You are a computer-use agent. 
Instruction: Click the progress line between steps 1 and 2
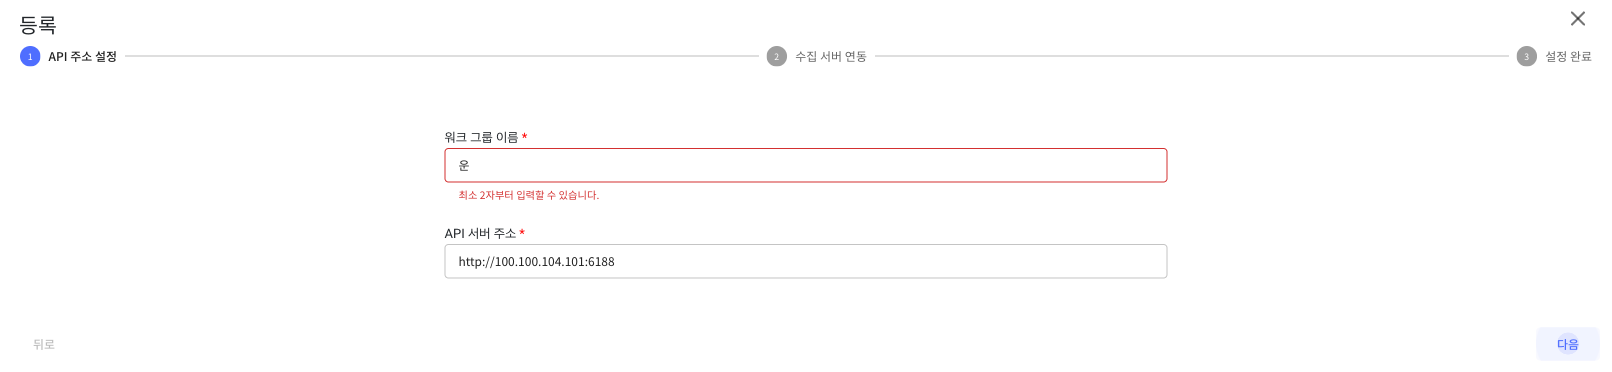point(442,56)
